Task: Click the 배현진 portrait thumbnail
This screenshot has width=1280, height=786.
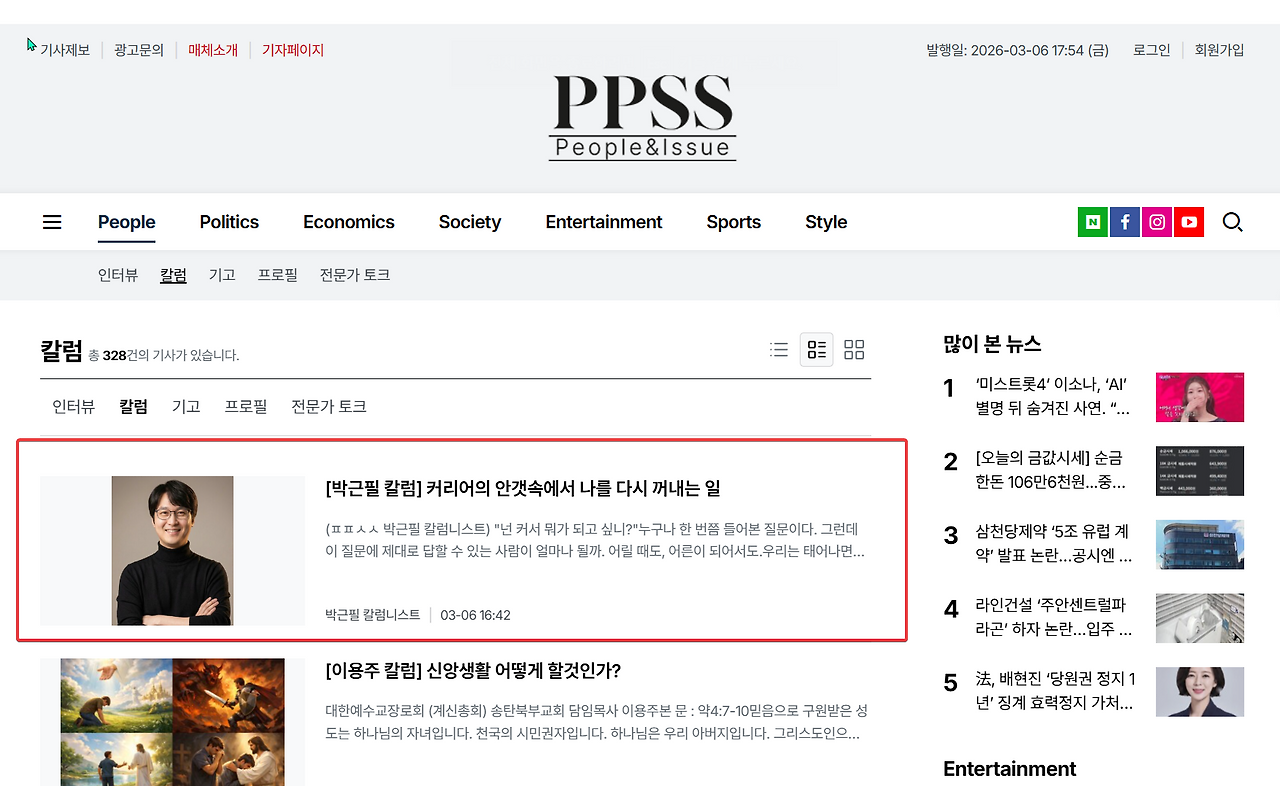Action: [x=1200, y=692]
